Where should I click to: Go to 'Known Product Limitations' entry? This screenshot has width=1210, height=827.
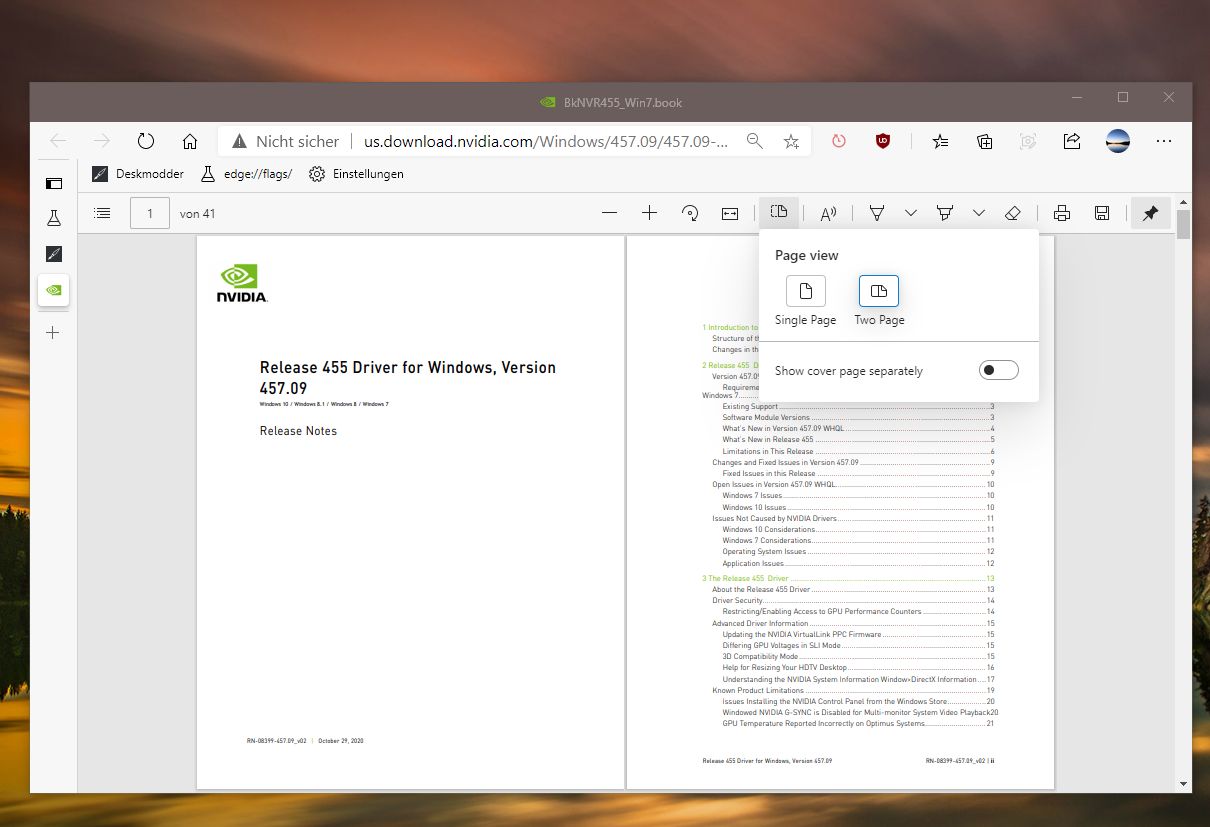click(x=853, y=690)
